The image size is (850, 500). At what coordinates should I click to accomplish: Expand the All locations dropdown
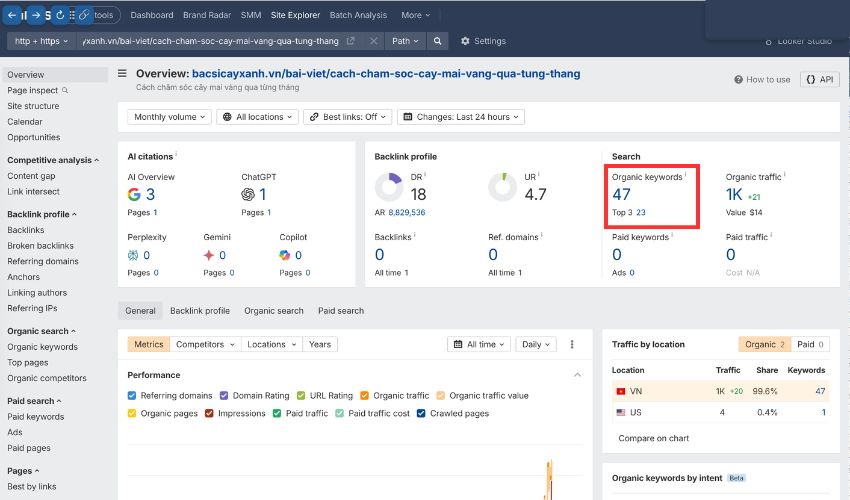pos(258,117)
